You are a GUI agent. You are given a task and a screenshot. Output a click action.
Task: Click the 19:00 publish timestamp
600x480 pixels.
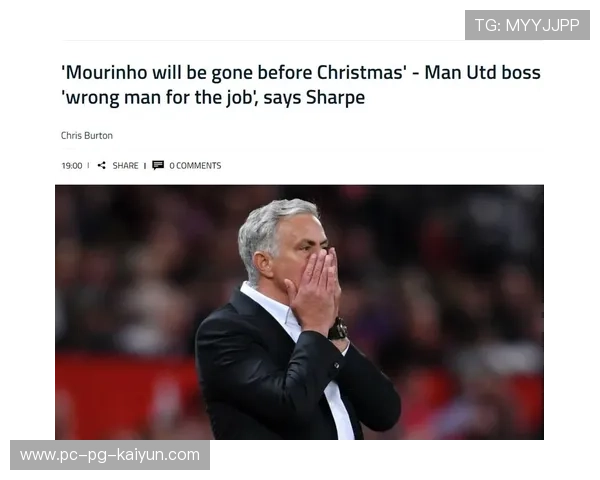point(72,165)
